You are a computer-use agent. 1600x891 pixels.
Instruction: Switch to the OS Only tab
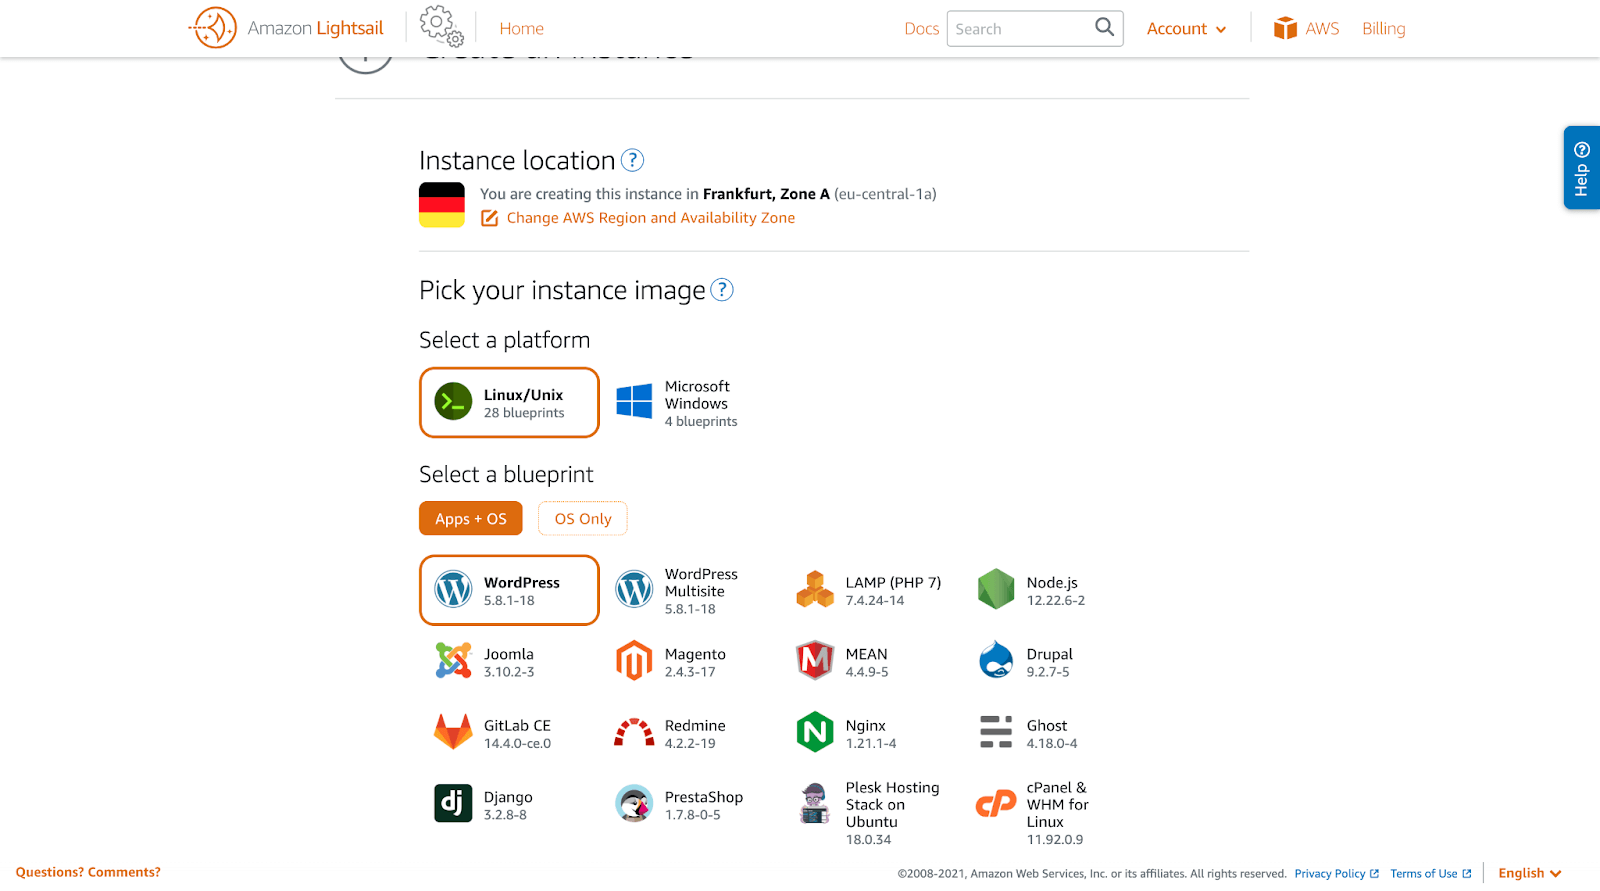(582, 519)
